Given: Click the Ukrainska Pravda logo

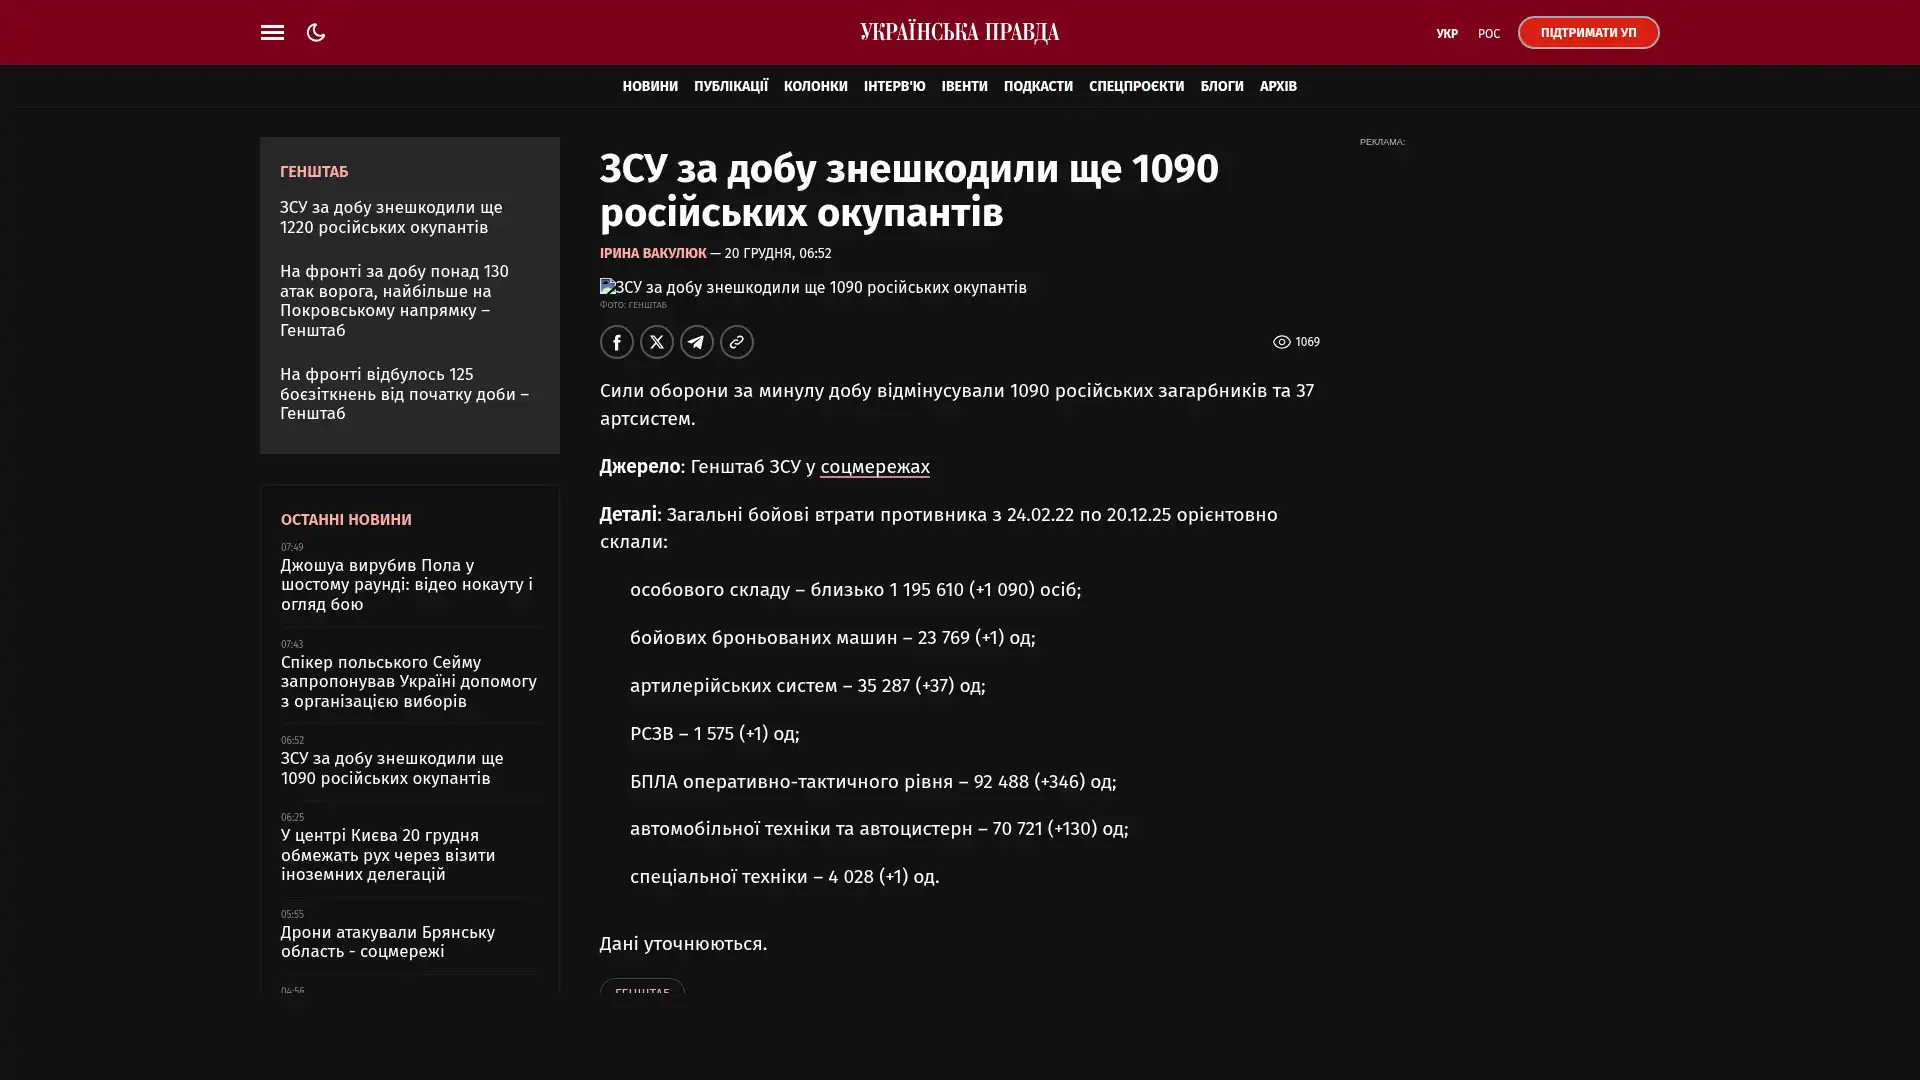Looking at the screenshot, I should click(959, 33).
